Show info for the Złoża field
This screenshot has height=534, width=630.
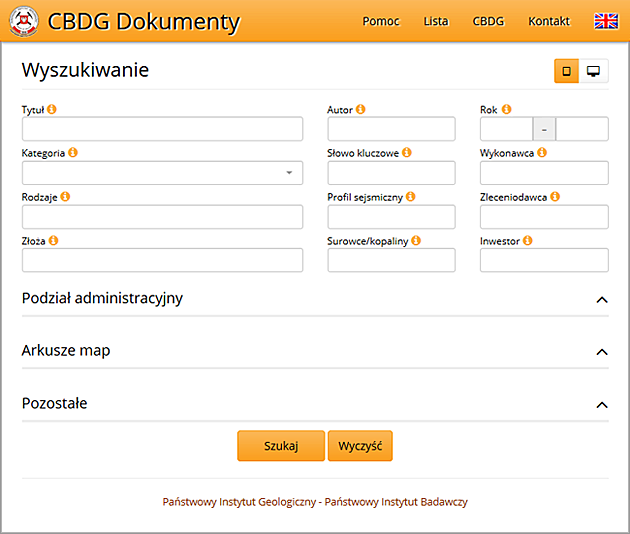point(53,240)
